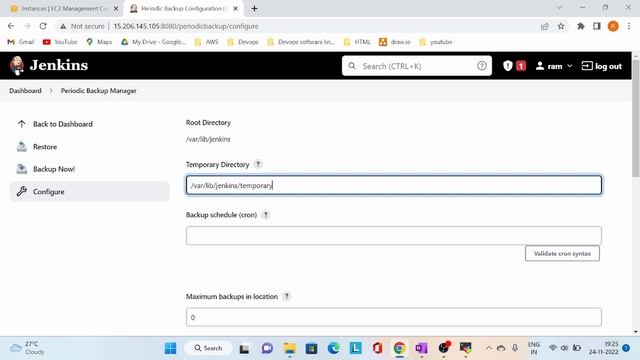Image resolution: width=640 pixels, height=360 pixels.
Task: Open the YouTube bookmark
Action: point(60,42)
